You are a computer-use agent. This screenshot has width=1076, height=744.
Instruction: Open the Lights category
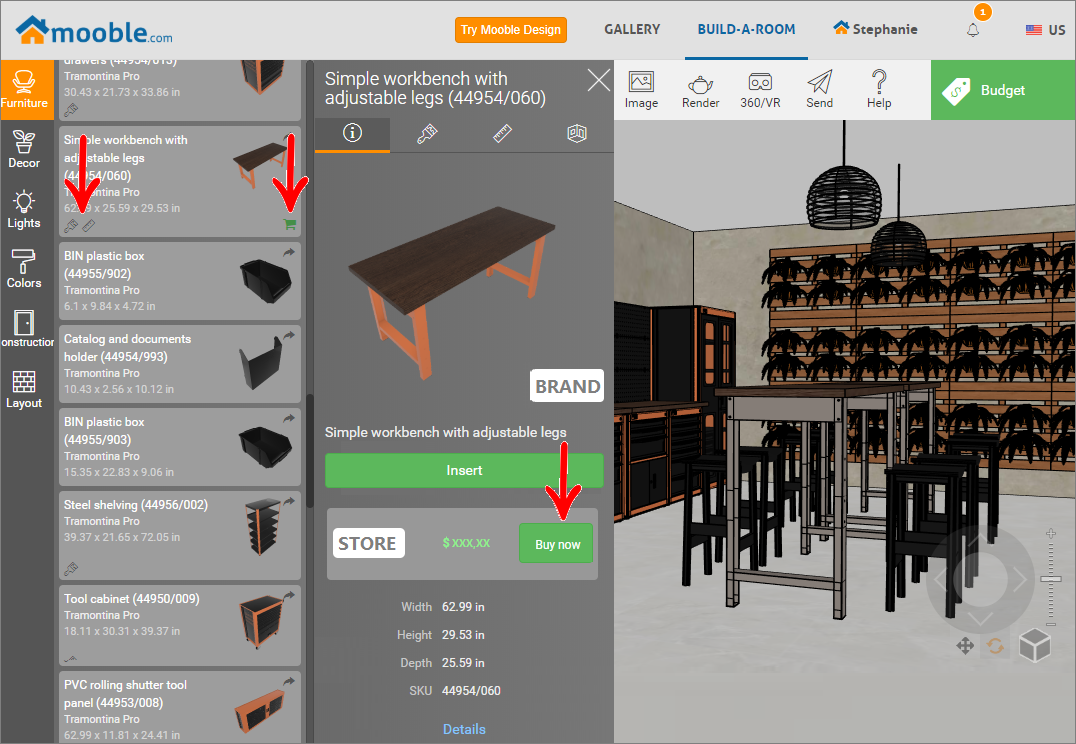[x=24, y=209]
